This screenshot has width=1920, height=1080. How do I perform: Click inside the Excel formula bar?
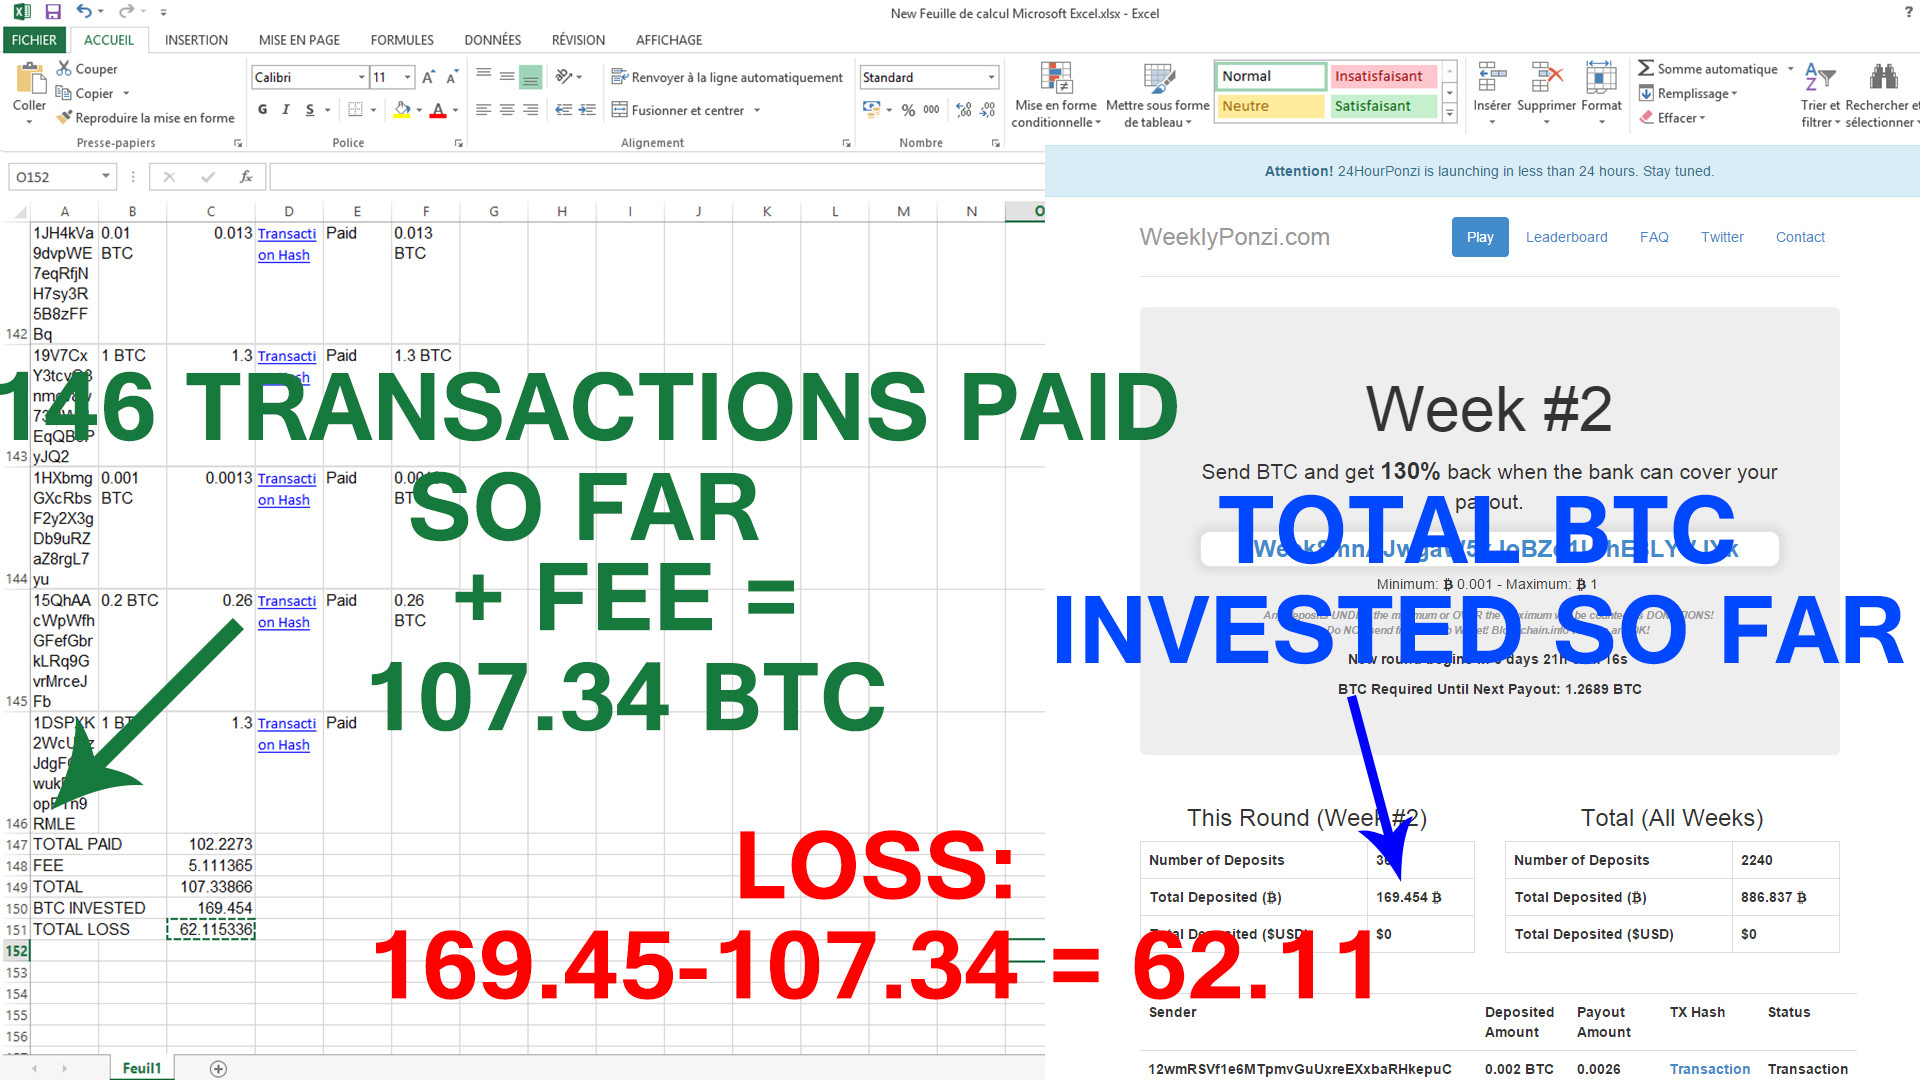tap(656, 177)
